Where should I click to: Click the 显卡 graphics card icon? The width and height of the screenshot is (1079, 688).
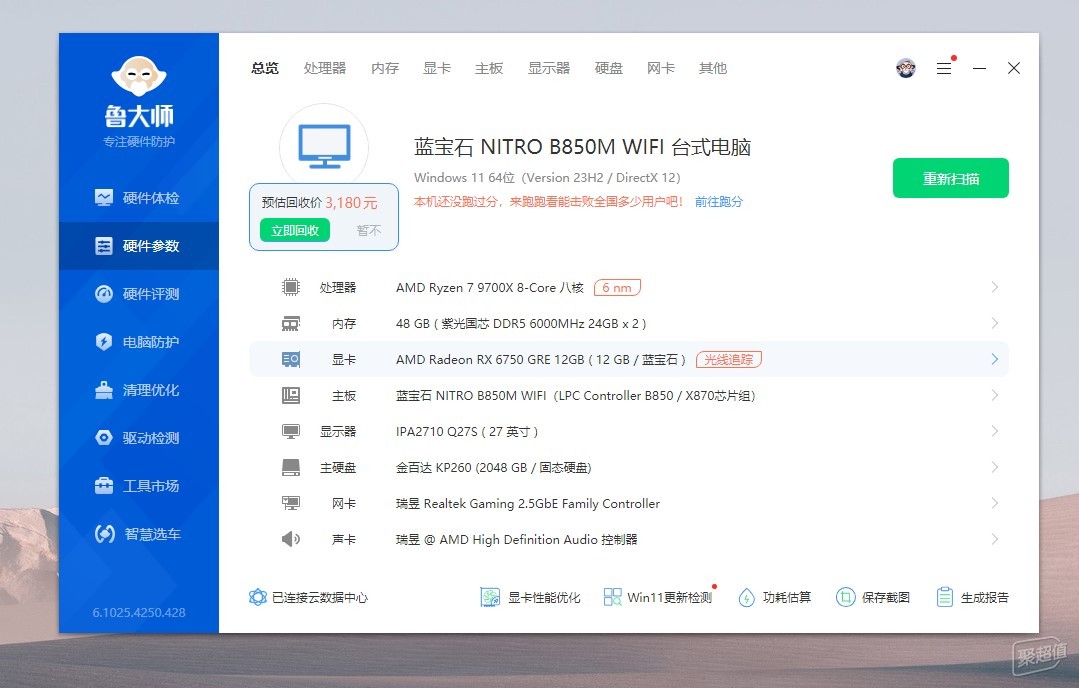click(291, 359)
